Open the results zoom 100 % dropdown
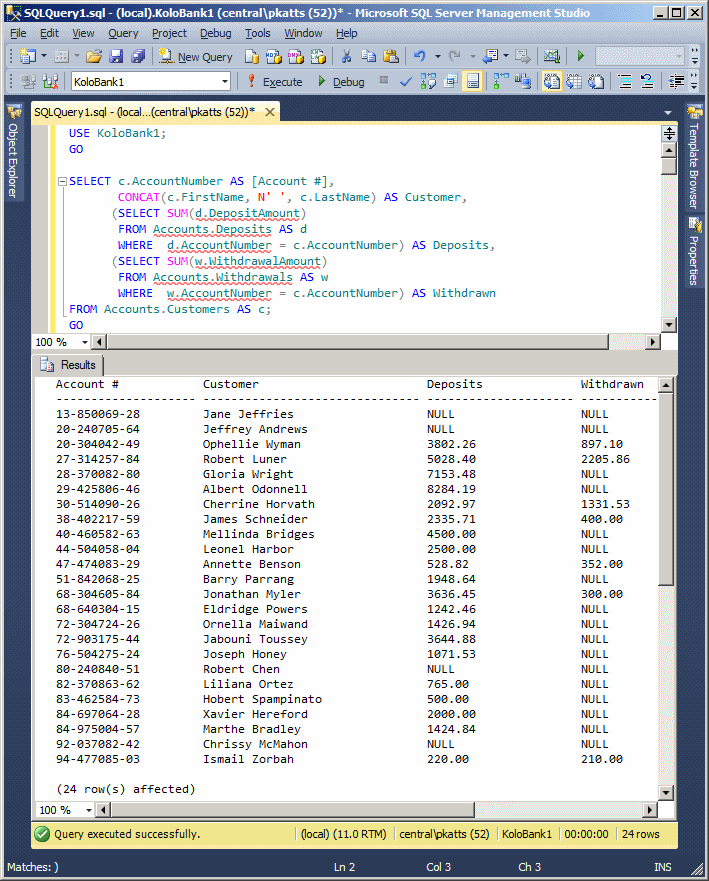 pos(88,810)
